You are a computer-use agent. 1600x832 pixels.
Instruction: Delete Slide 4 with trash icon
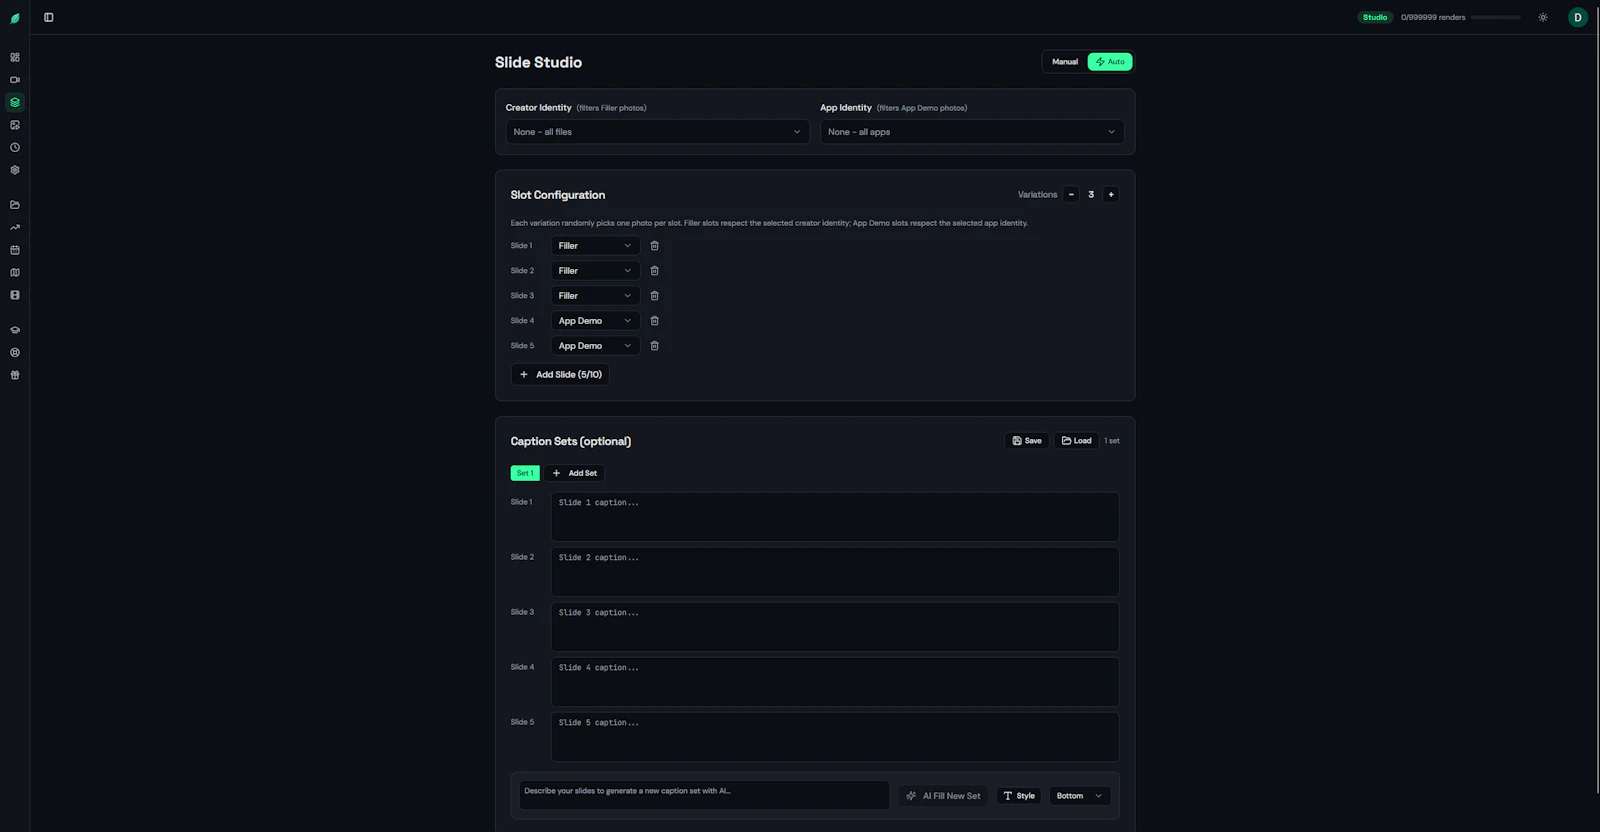point(655,321)
